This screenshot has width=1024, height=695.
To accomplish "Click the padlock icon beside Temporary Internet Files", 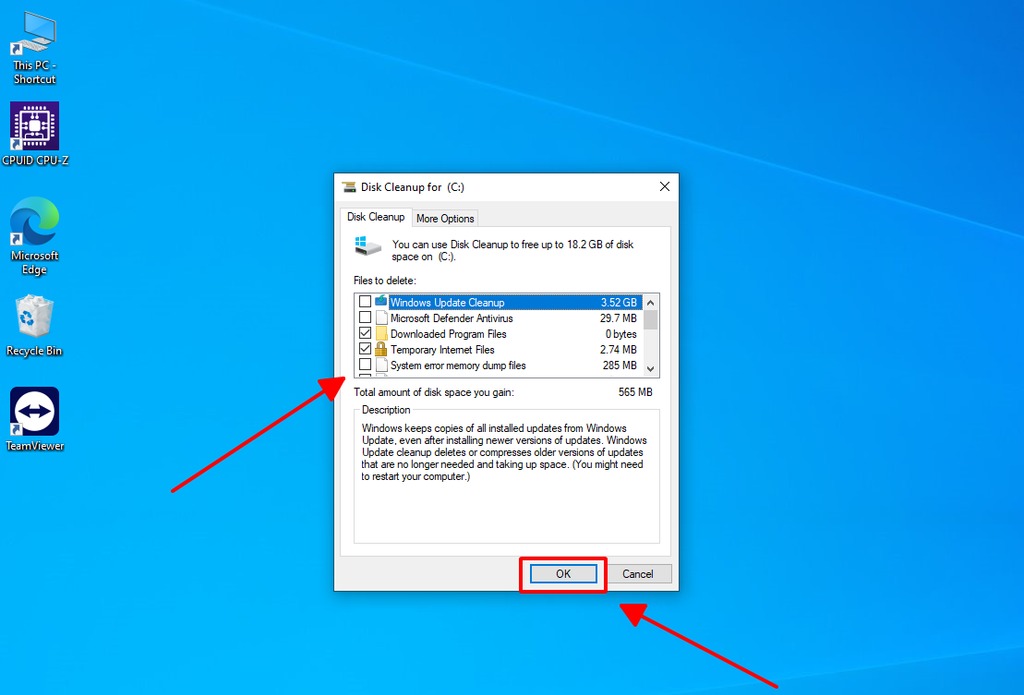I will pos(381,350).
